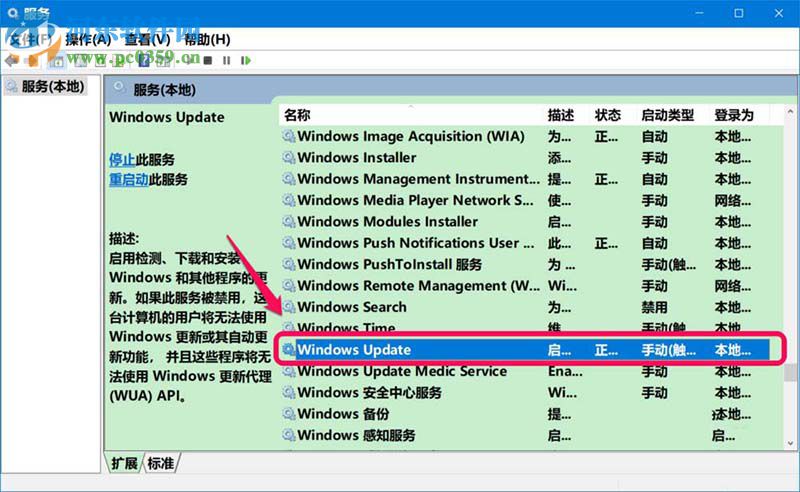Open the 文件(F) menu
Screen dimensions: 800x492
pyautogui.click(x=31, y=39)
